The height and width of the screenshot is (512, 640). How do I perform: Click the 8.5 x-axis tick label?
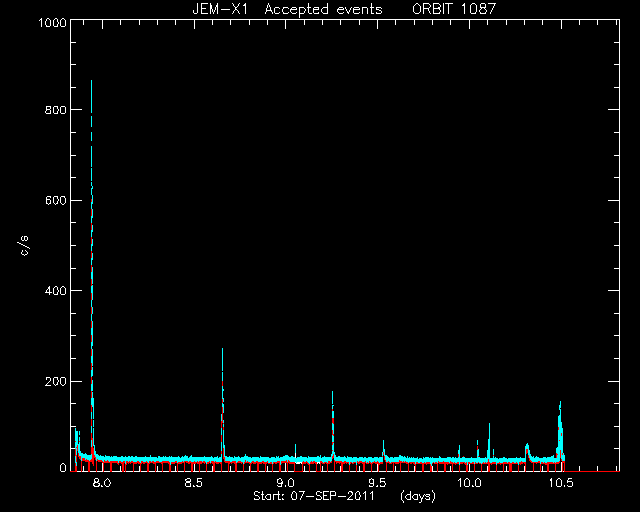tap(193, 483)
